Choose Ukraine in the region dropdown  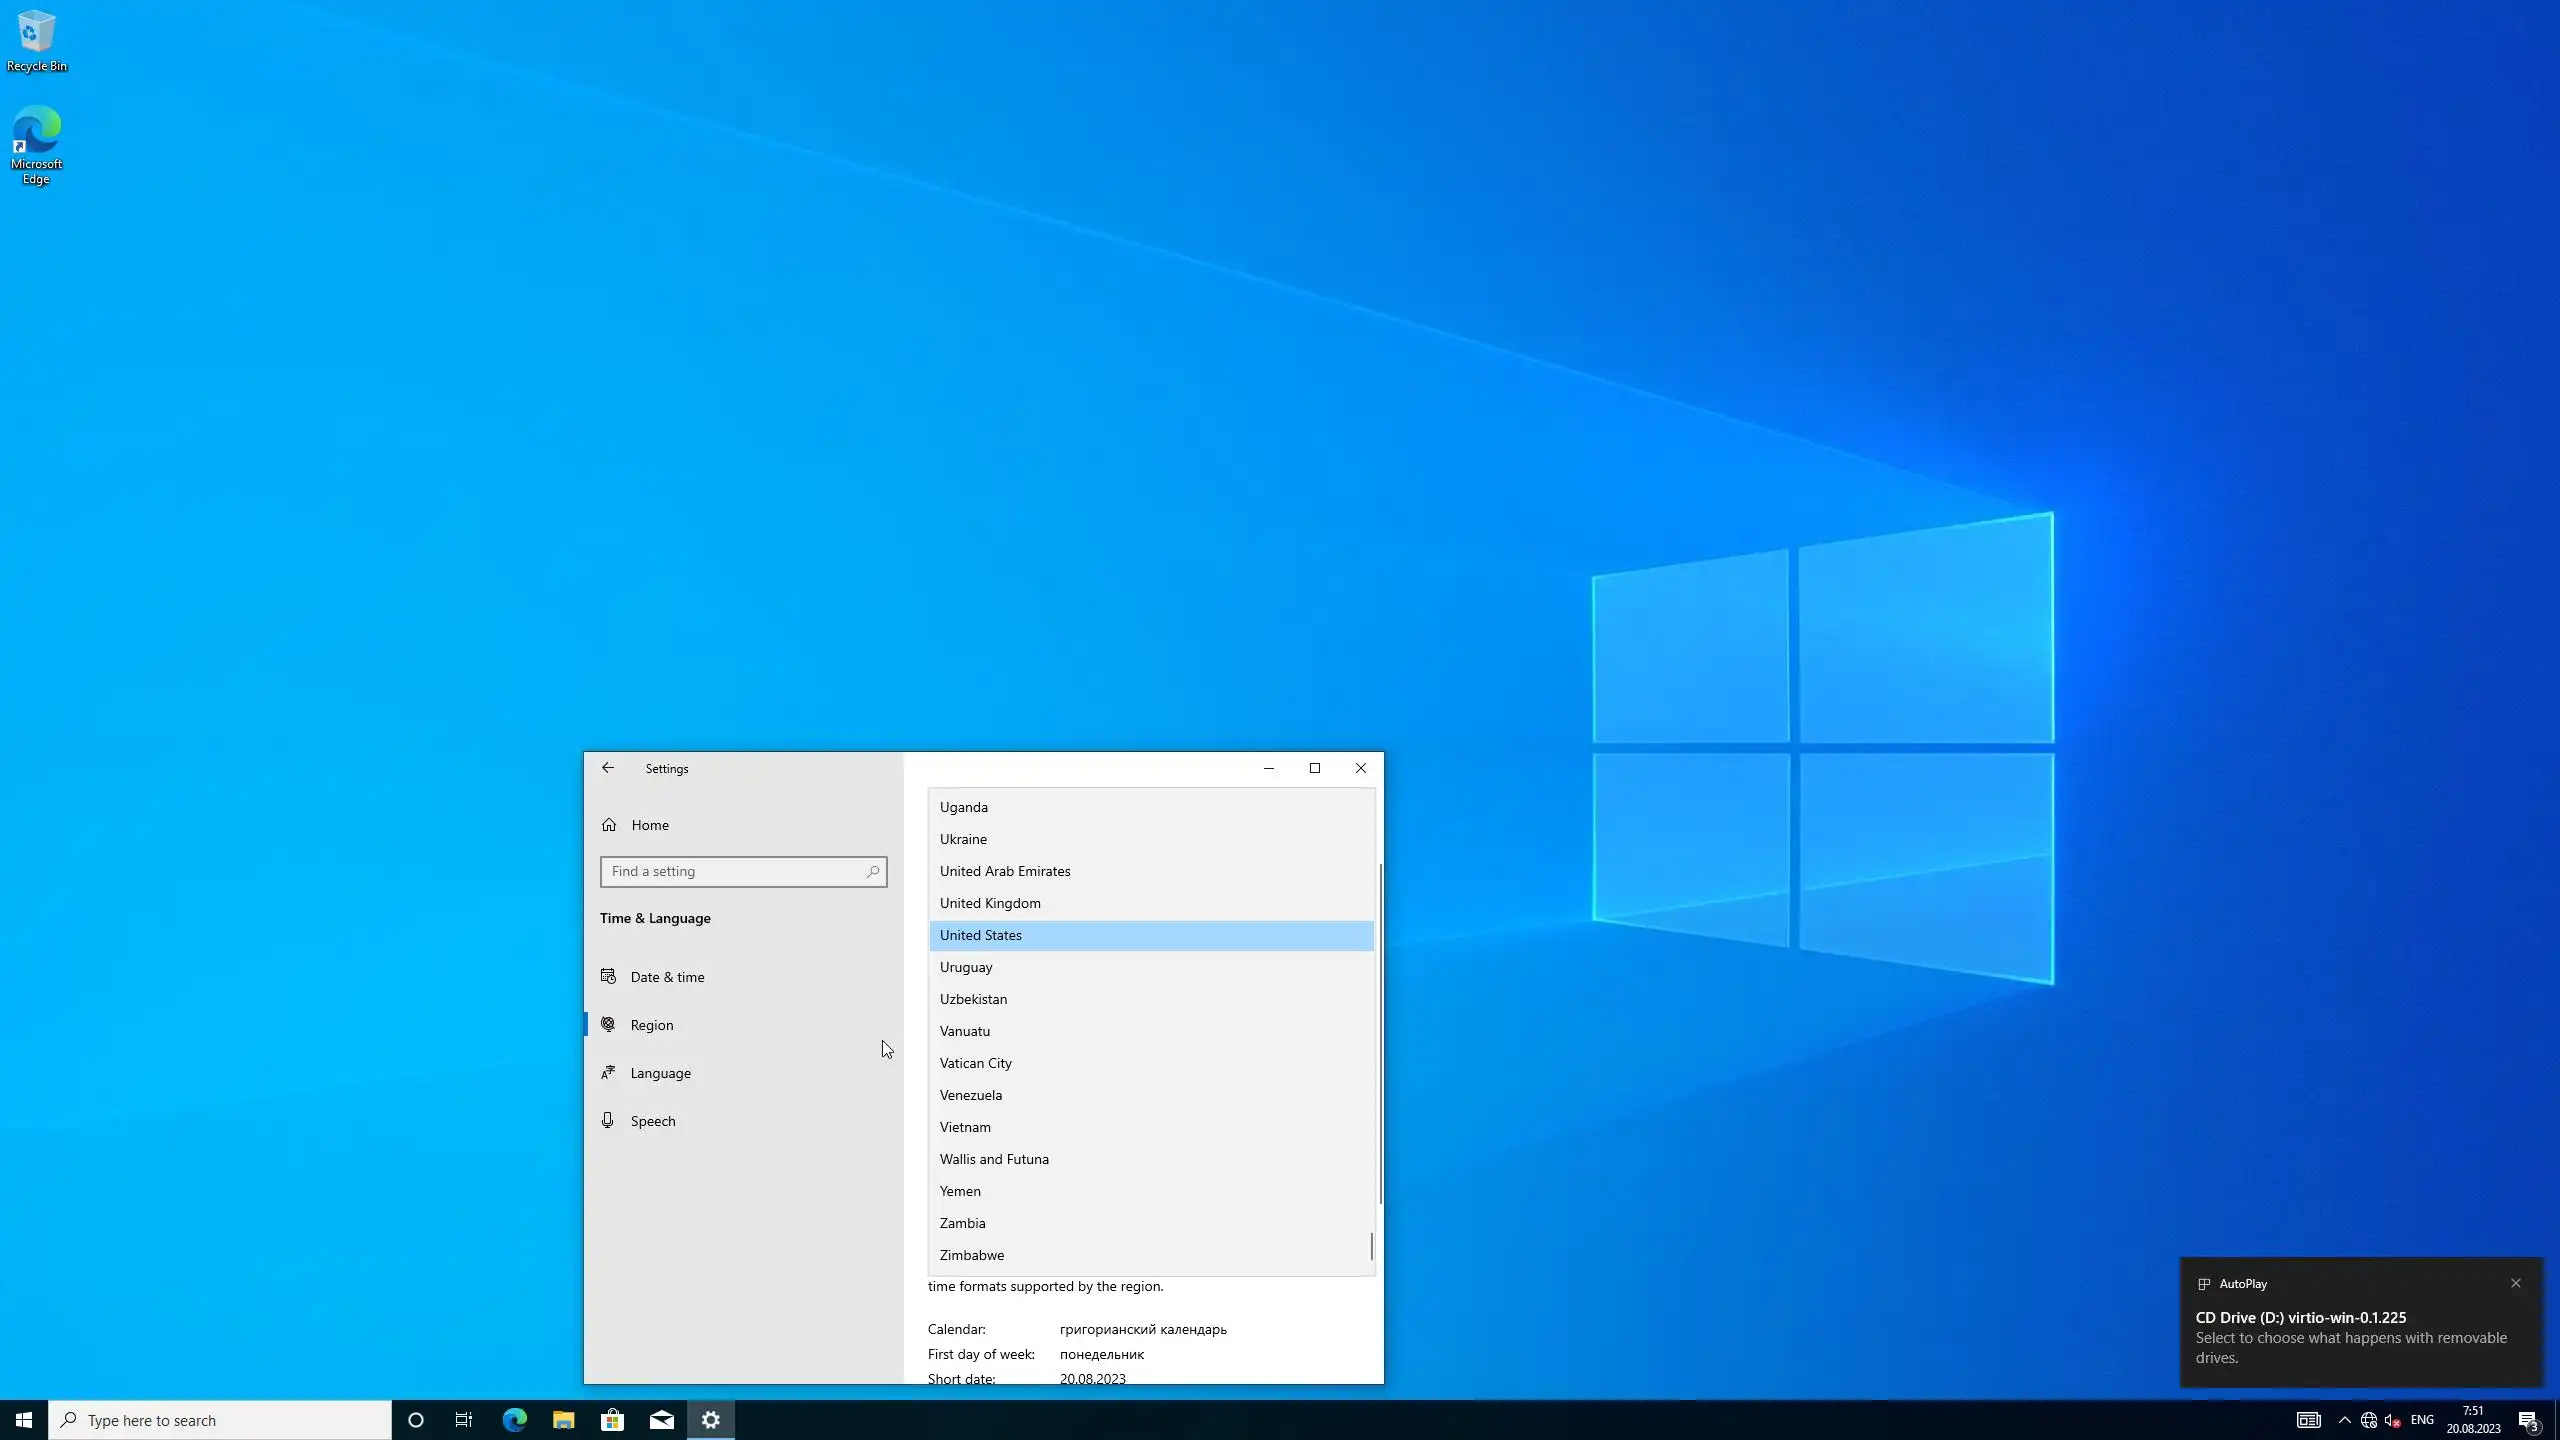(x=962, y=839)
